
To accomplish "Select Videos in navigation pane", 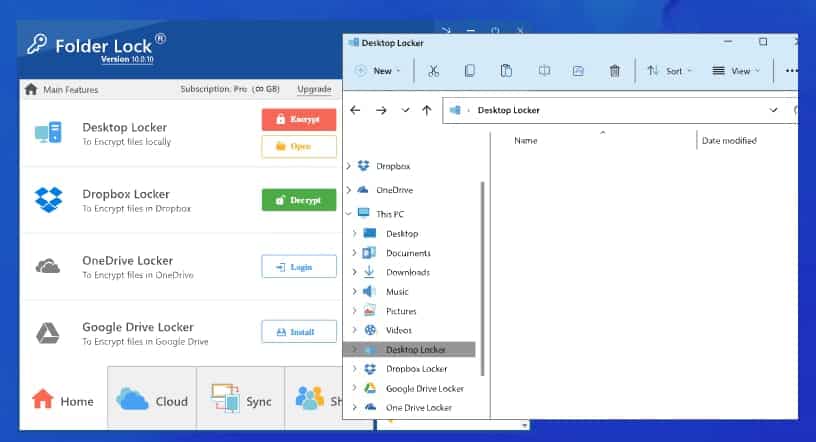I will pos(399,330).
